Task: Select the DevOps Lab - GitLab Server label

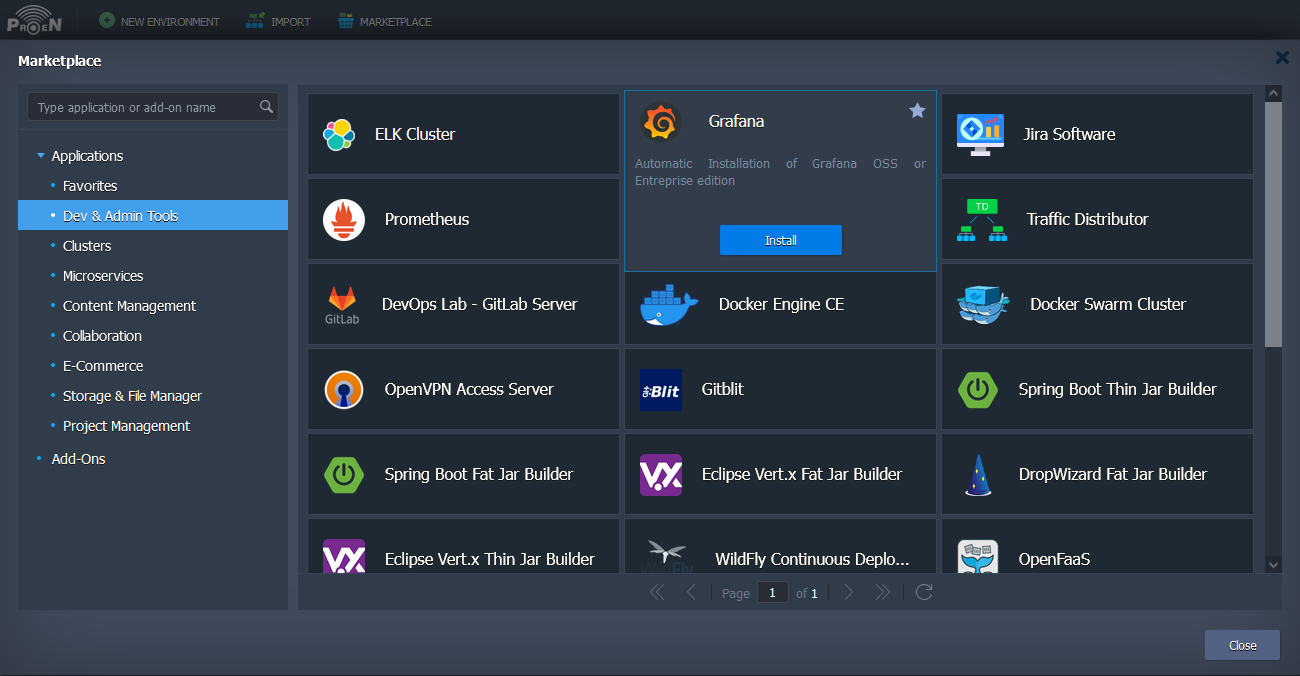Action: [x=480, y=304]
